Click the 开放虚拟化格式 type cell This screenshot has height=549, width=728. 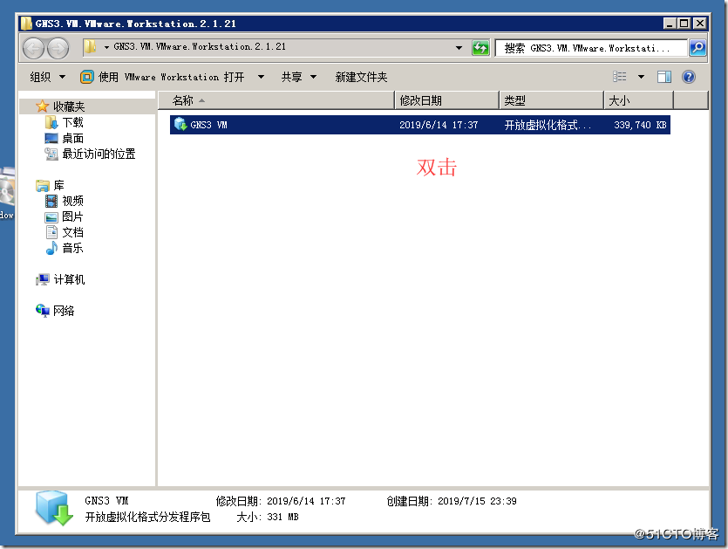pyautogui.click(x=548, y=124)
